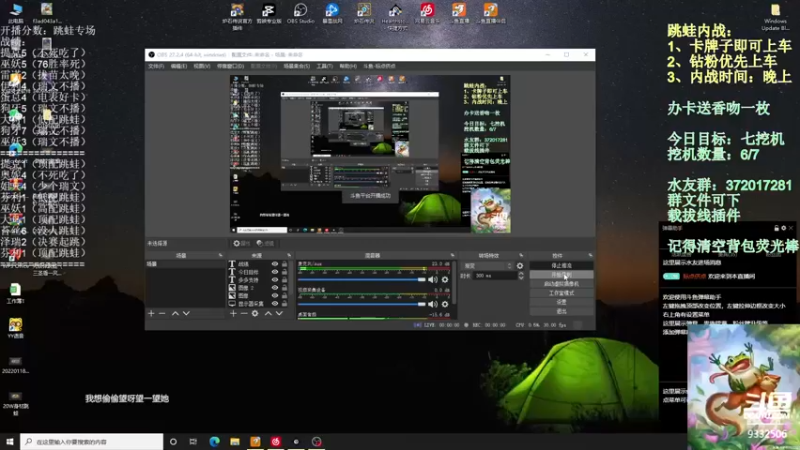
Task: Toggle the lock on the 今日目标 source
Action: (285, 272)
